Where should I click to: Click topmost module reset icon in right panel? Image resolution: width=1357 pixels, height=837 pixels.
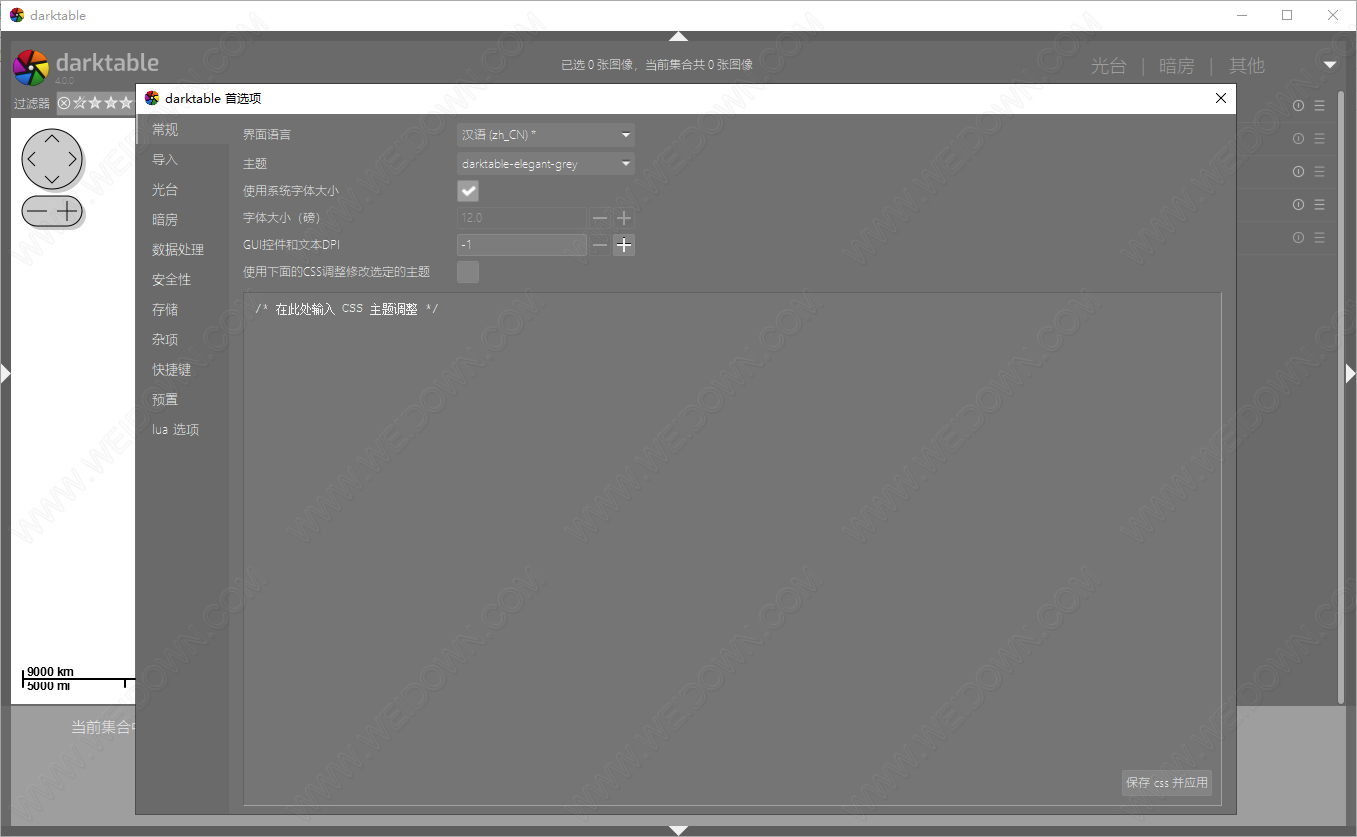click(x=1298, y=105)
